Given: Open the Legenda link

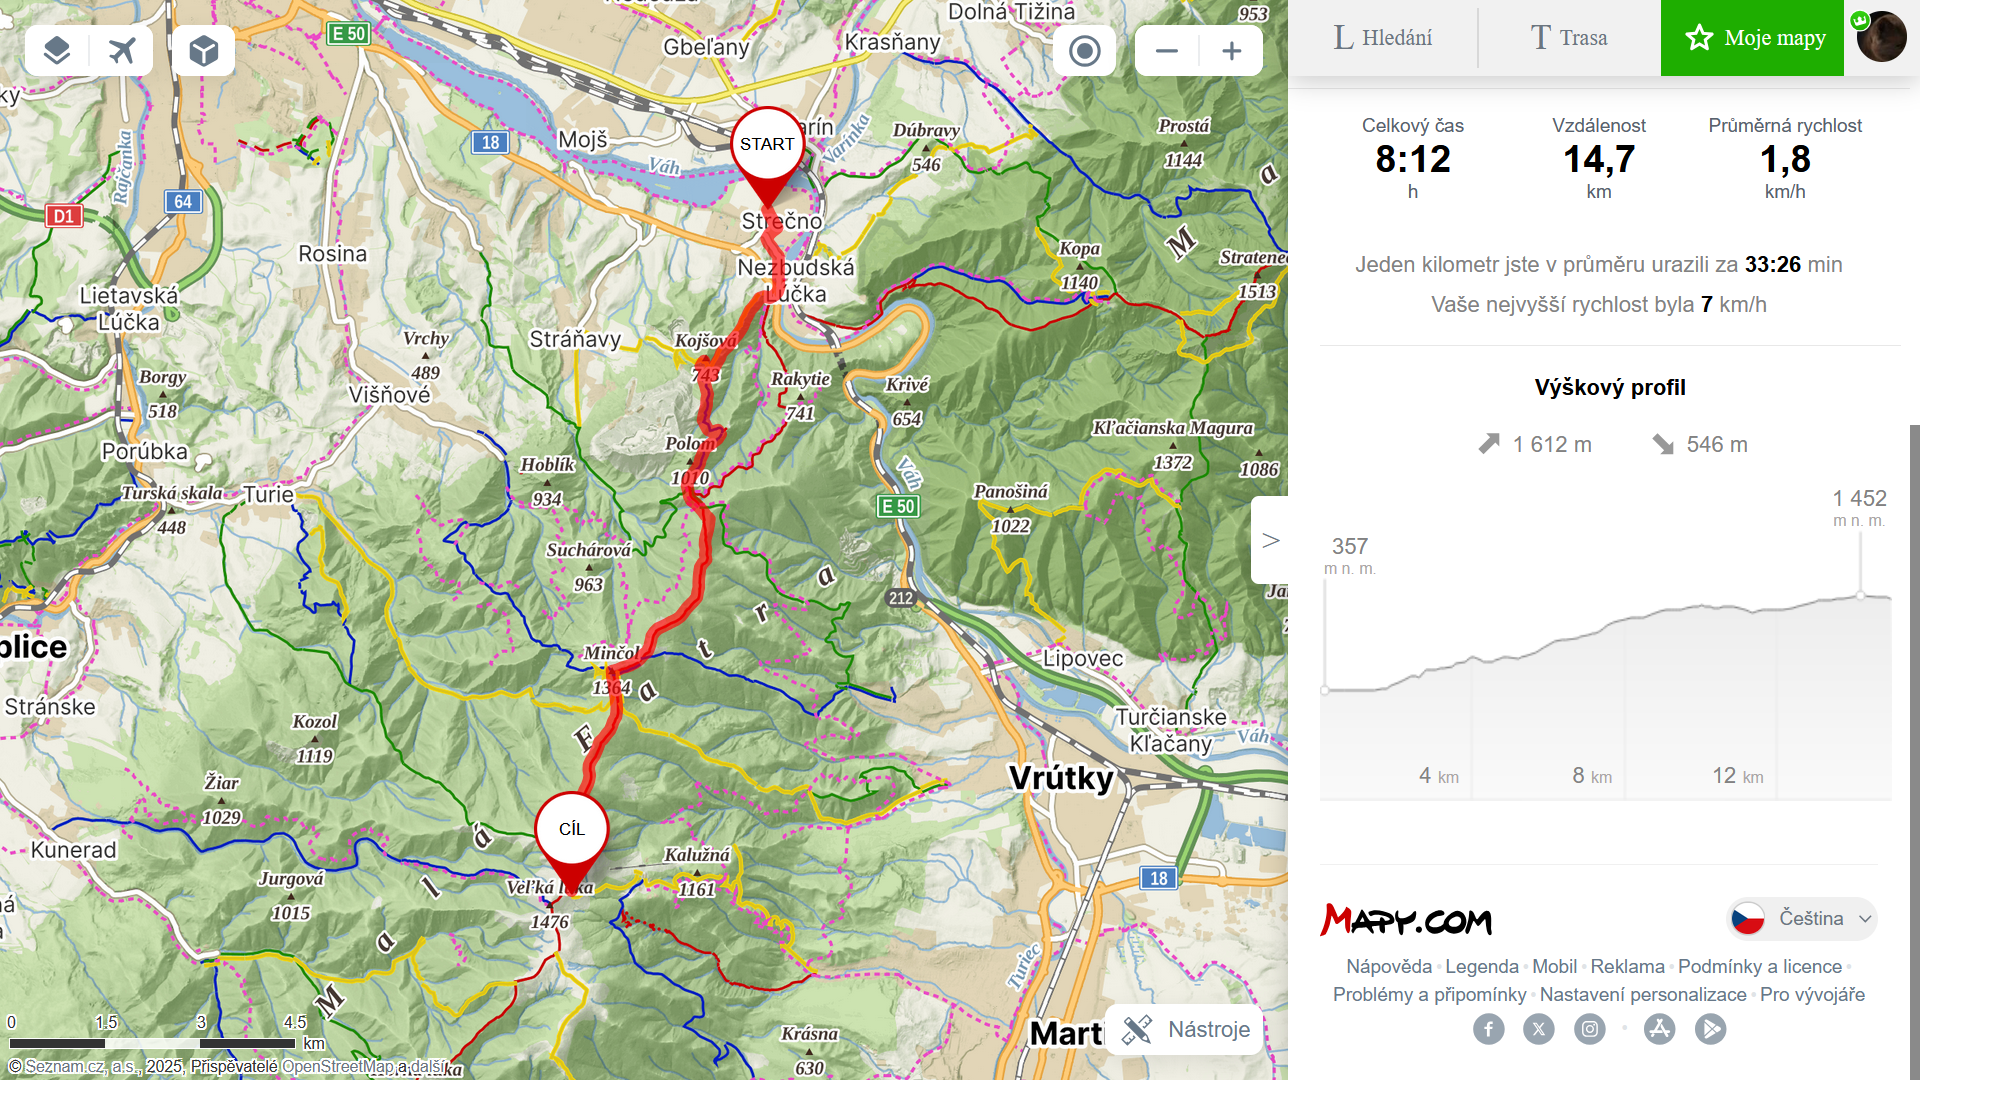Looking at the screenshot, I should [x=1481, y=966].
